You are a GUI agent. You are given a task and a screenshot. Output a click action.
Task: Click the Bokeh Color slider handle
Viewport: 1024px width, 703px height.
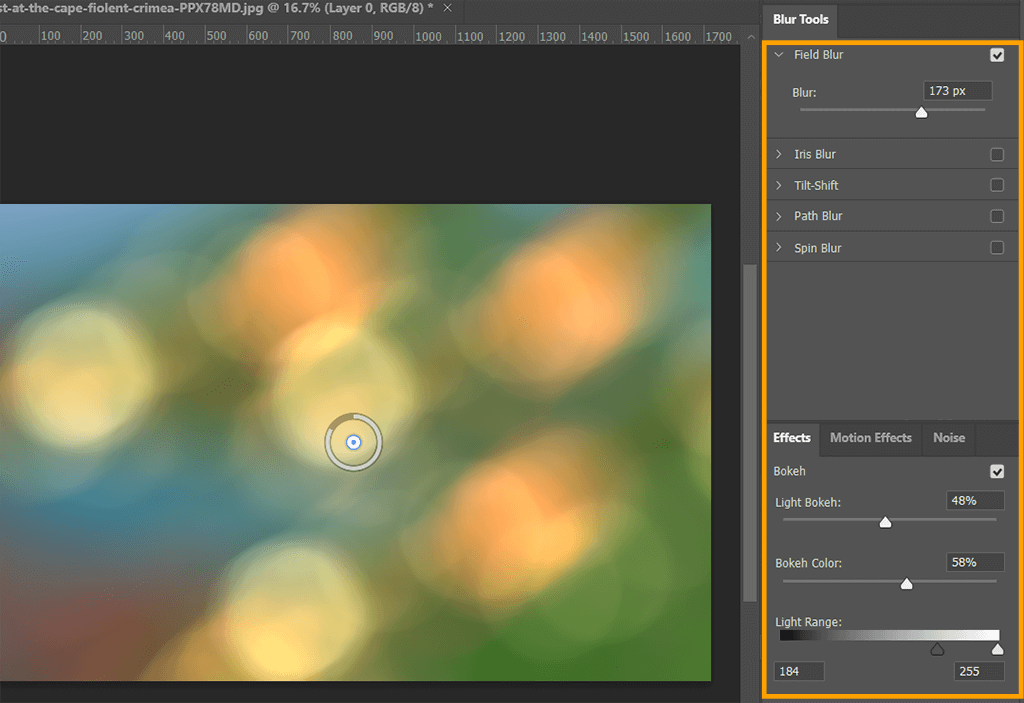coord(906,583)
